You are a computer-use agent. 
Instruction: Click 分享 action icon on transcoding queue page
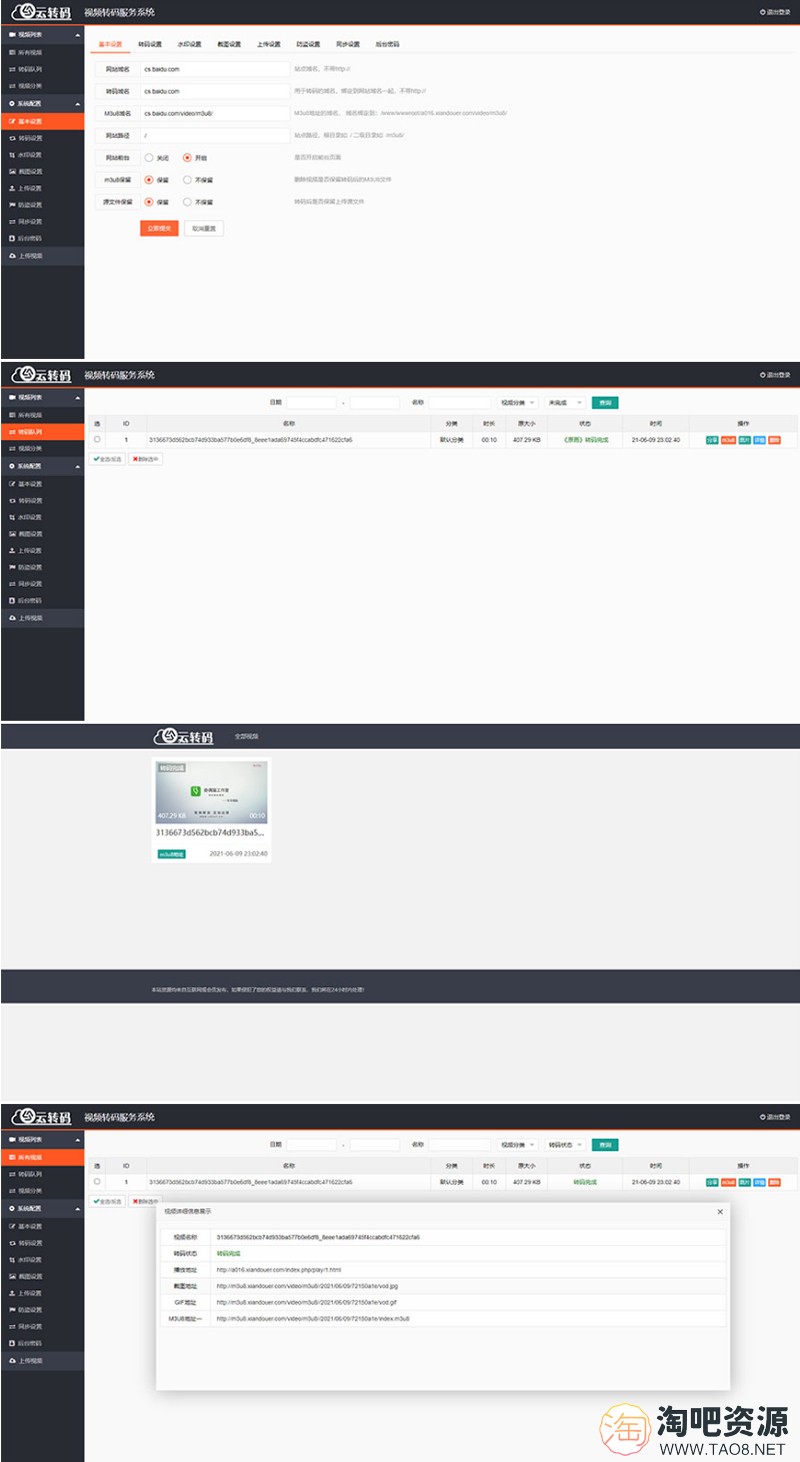click(712, 440)
